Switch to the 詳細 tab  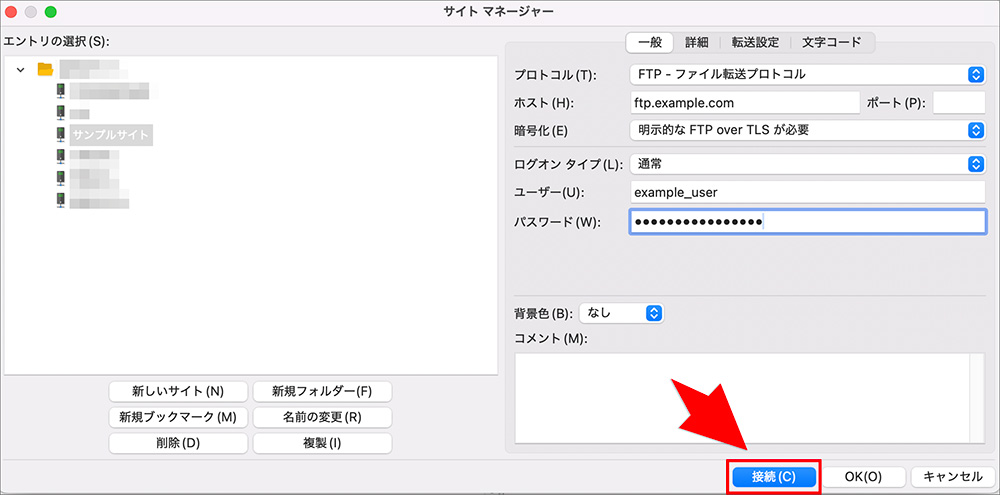click(x=697, y=43)
